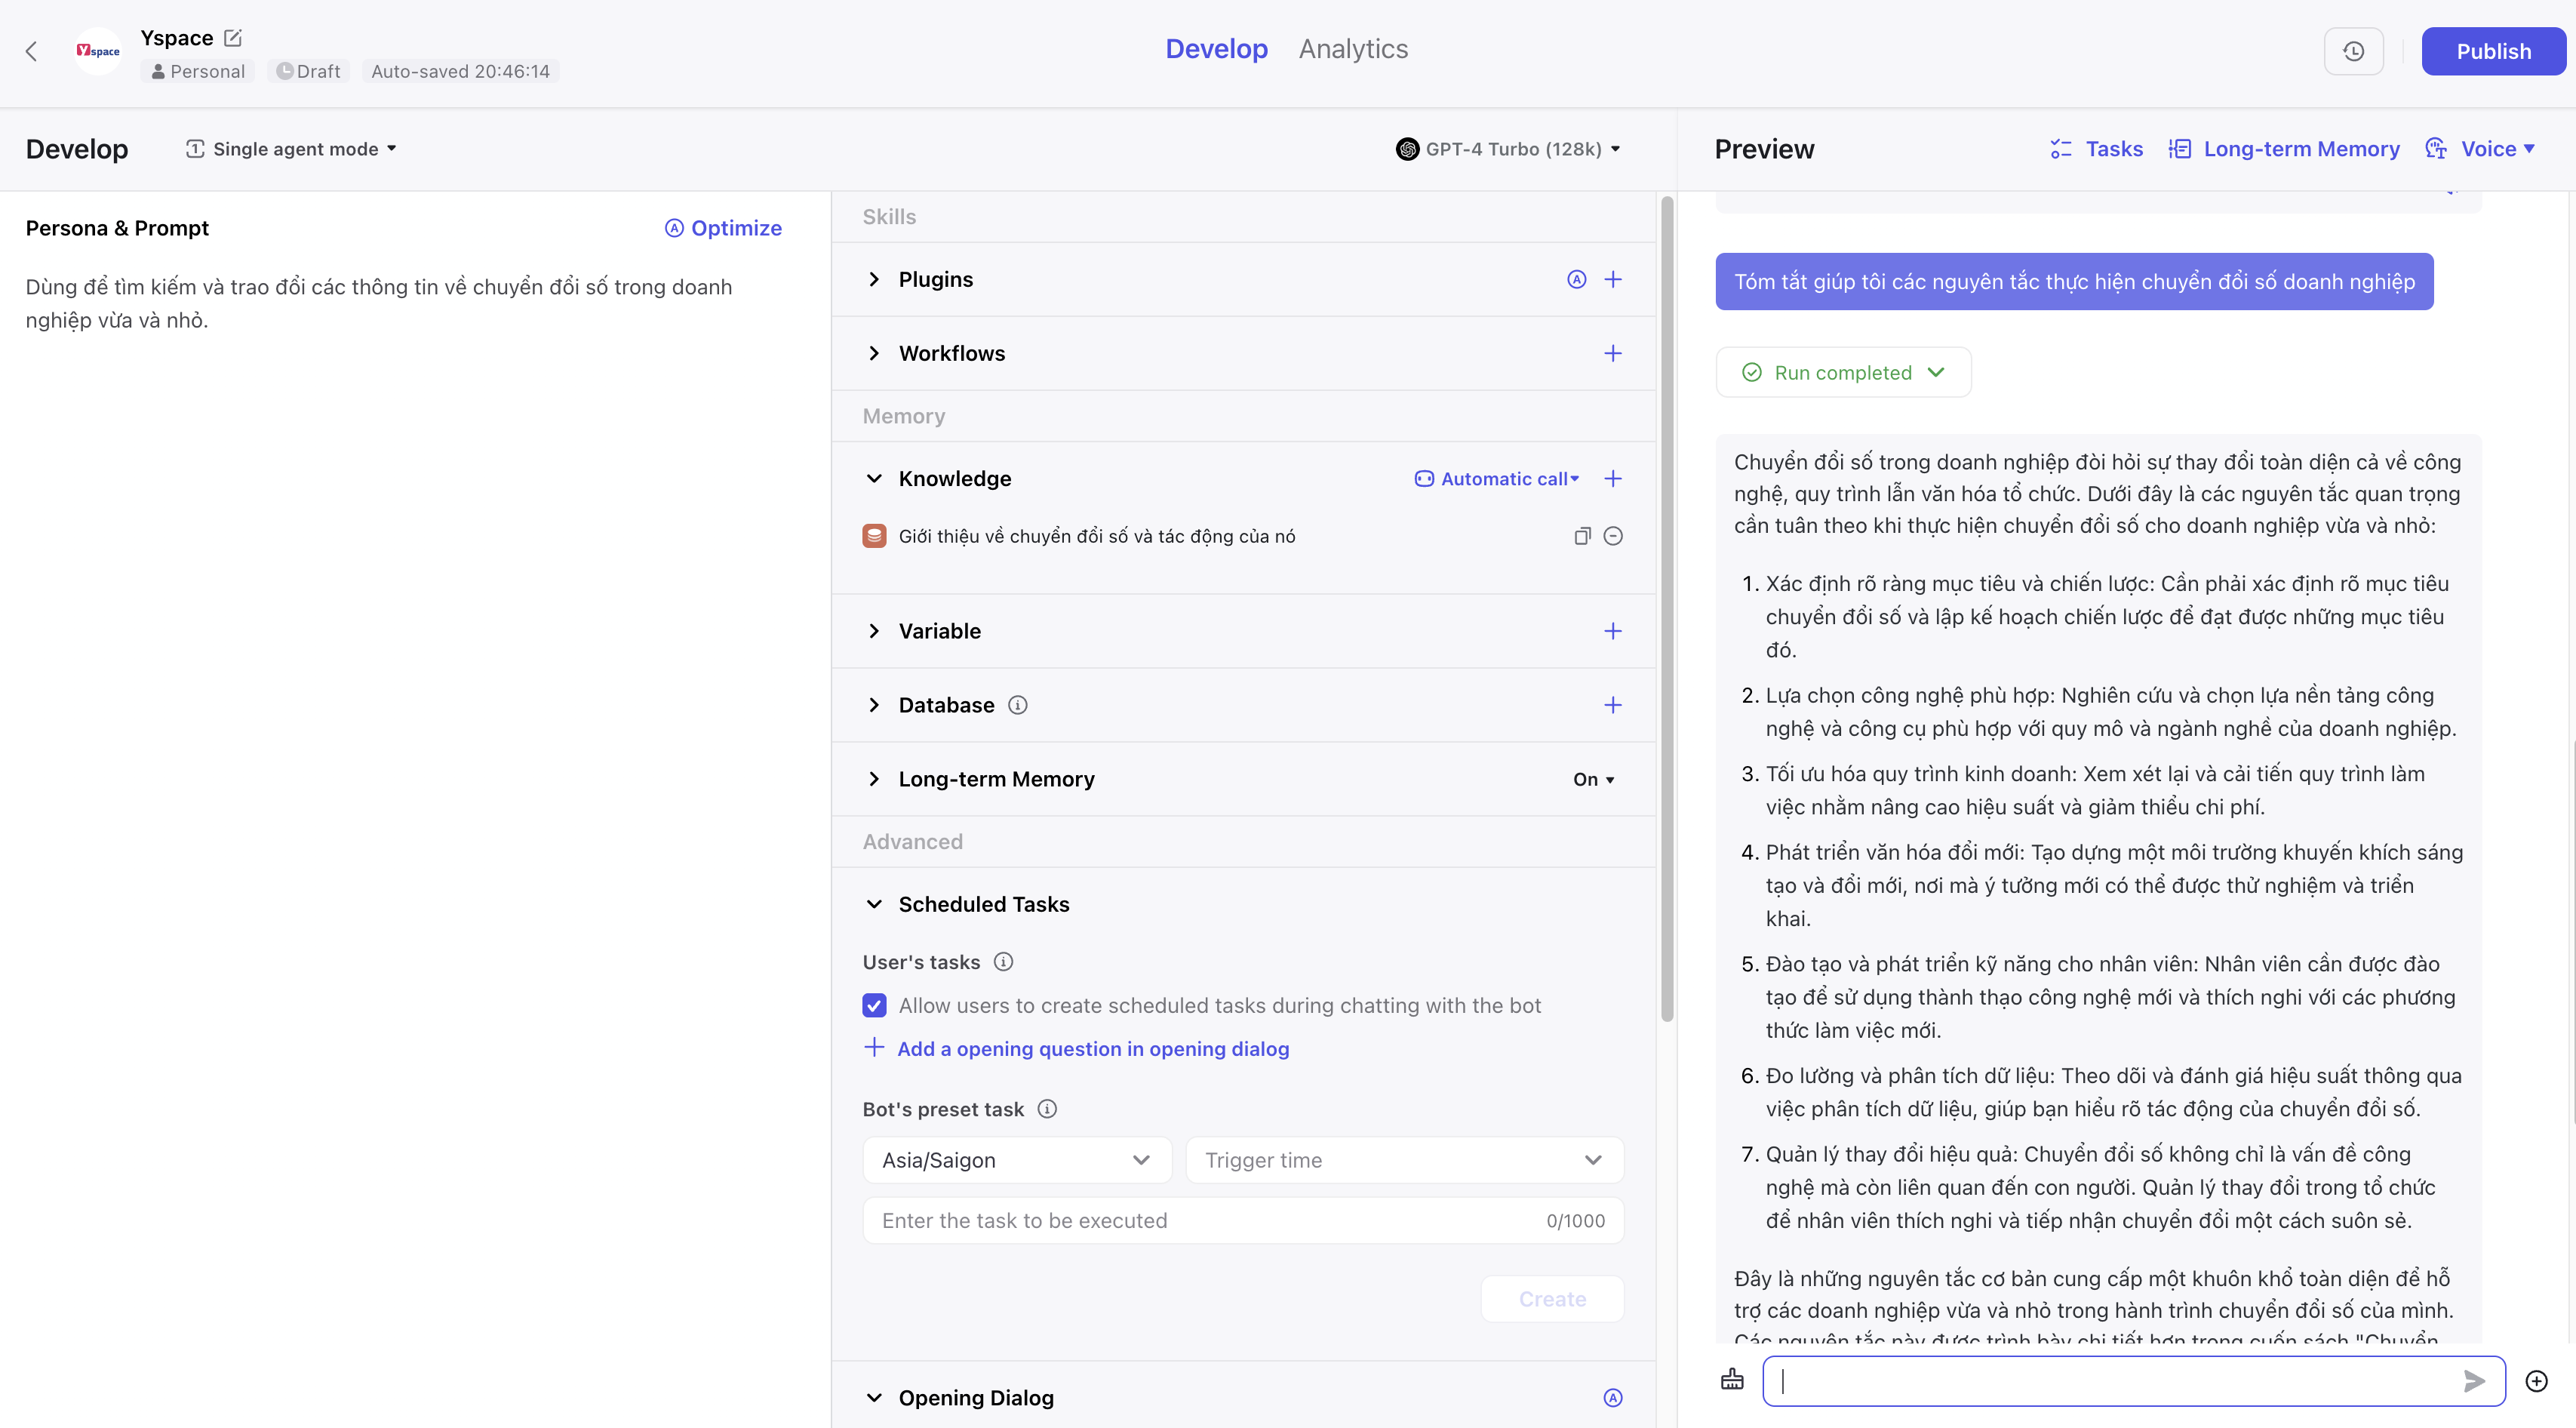
Task: Click the Yspace bot avatar logo
Action: click(x=98, y=51)
